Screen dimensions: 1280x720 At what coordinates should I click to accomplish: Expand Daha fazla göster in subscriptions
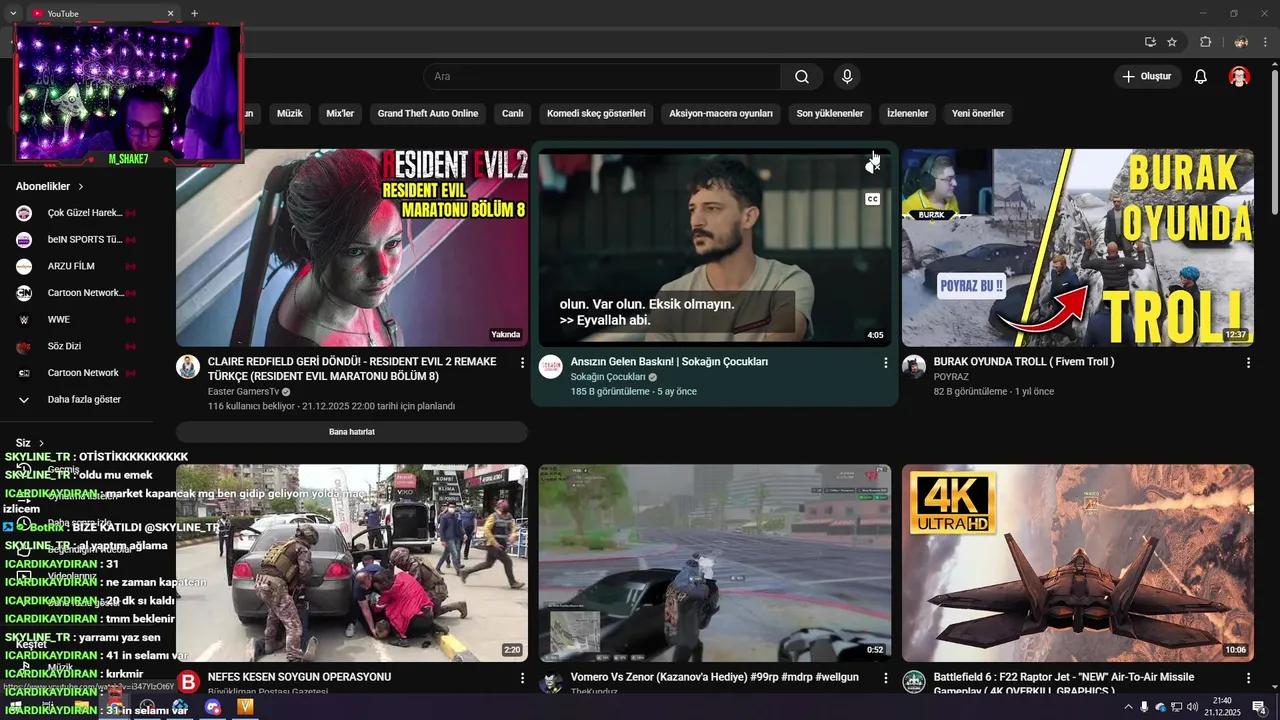click(x=75, y=399)
